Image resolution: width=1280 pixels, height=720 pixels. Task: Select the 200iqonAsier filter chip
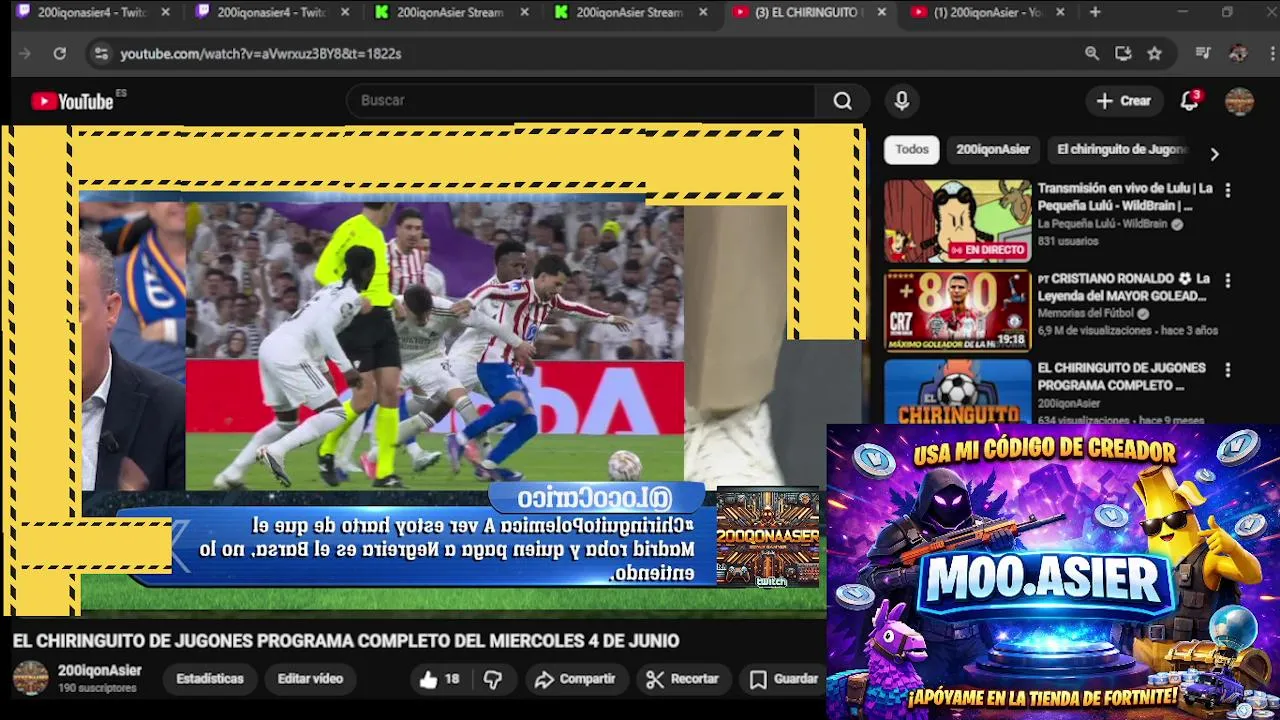[992, 149]
